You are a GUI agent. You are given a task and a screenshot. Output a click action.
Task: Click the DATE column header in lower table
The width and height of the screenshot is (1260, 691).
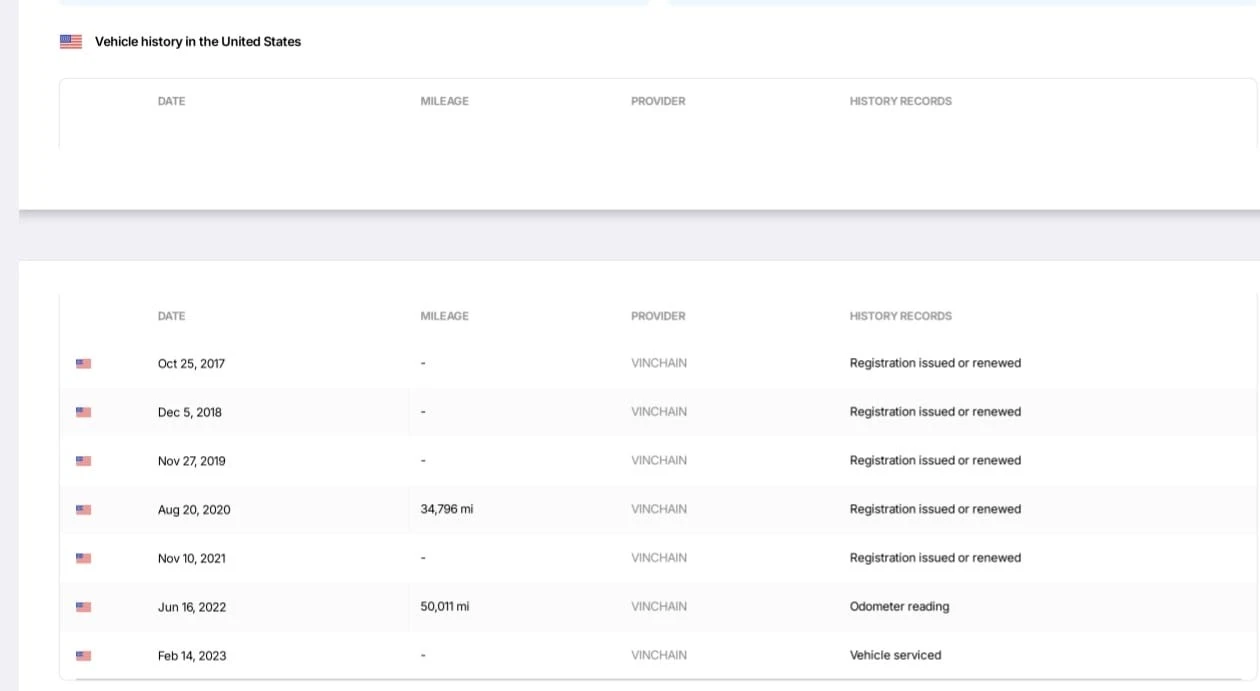(x=171, y=316)
